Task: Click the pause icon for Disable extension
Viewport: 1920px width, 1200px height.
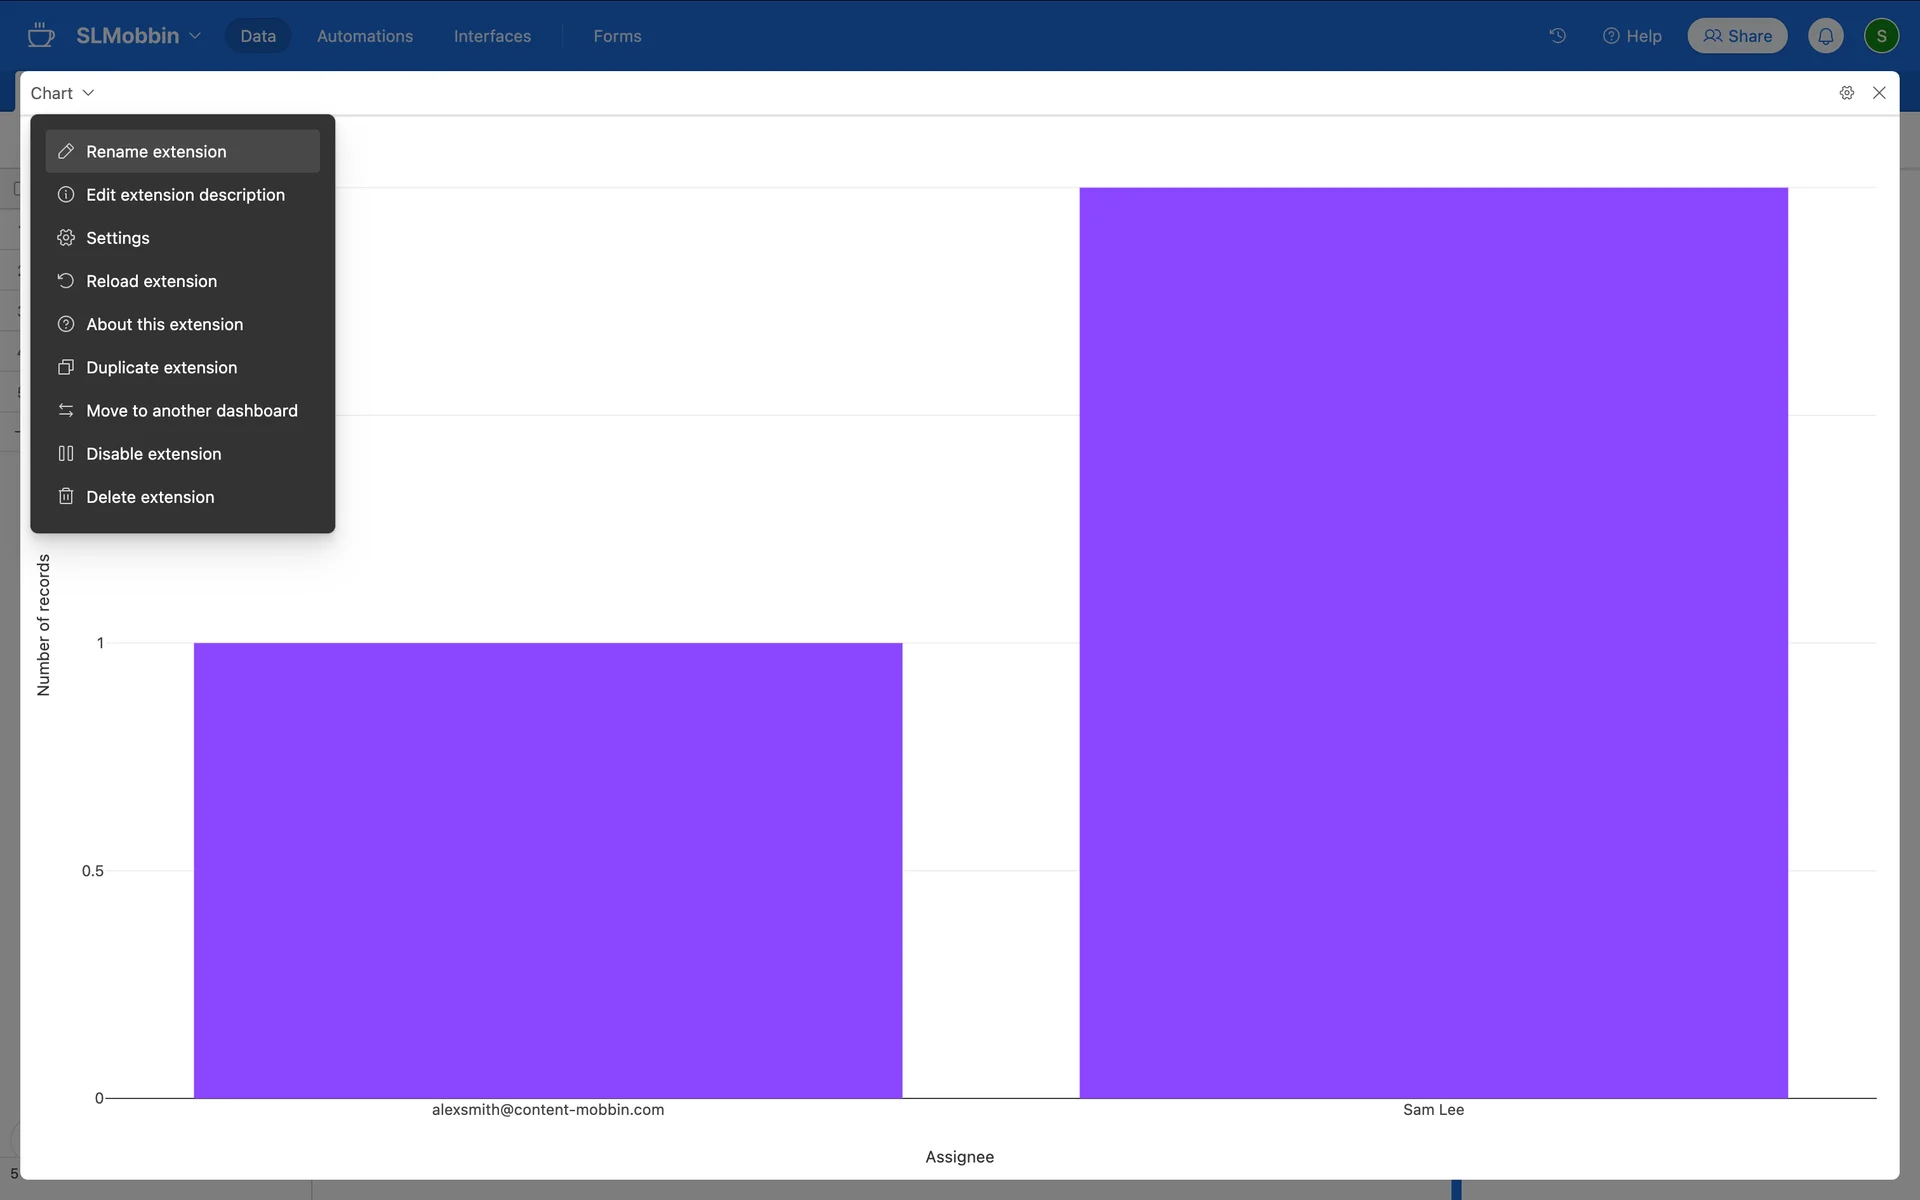Action: pos(66,454)
